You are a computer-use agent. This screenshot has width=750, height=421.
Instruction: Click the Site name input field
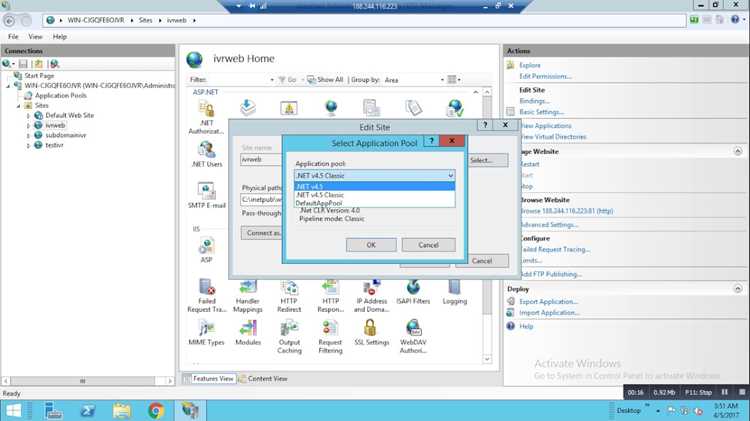click(x=261, y=160)
